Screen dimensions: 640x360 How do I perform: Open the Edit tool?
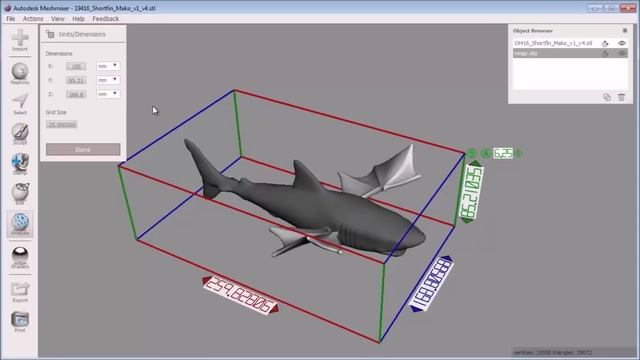click(20, 193)
